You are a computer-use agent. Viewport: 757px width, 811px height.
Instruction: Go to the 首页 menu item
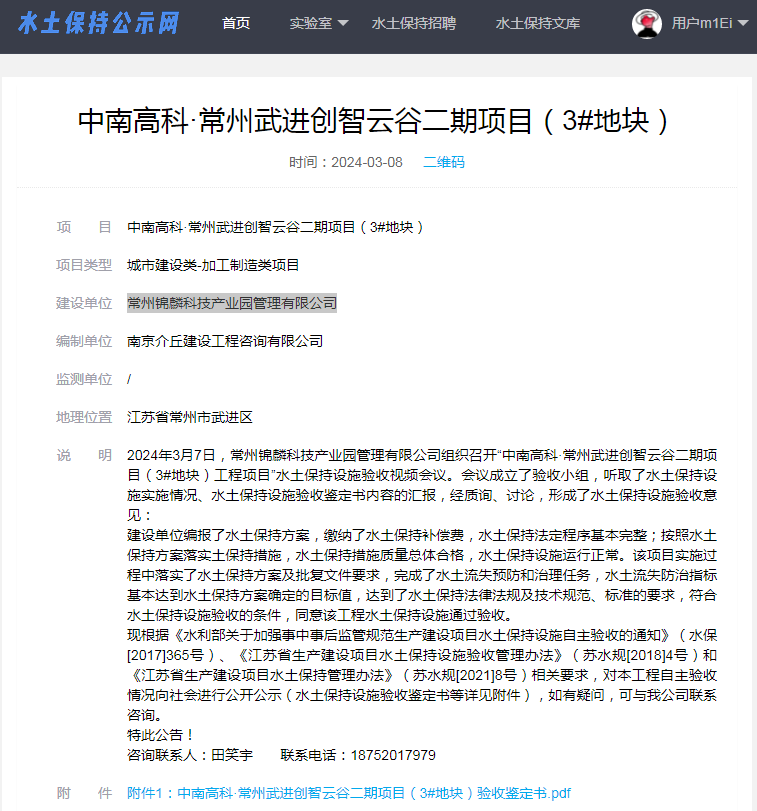(236, 23)
